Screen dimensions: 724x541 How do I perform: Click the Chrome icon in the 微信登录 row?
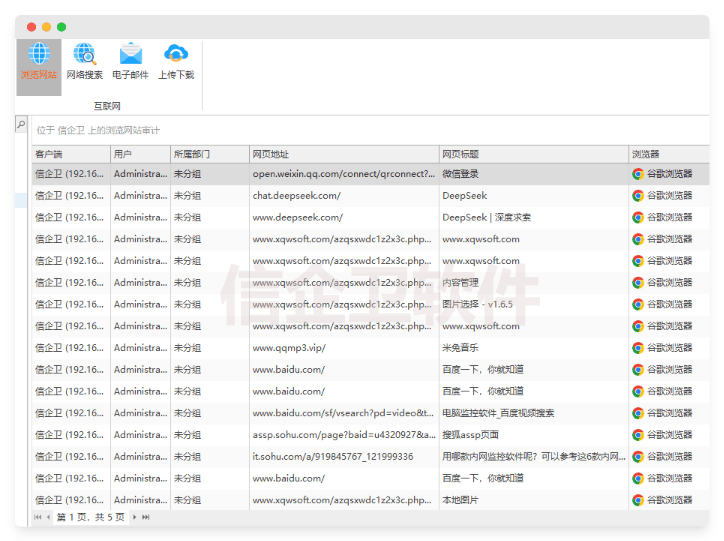pyautogui.click(x=638, y=174)
